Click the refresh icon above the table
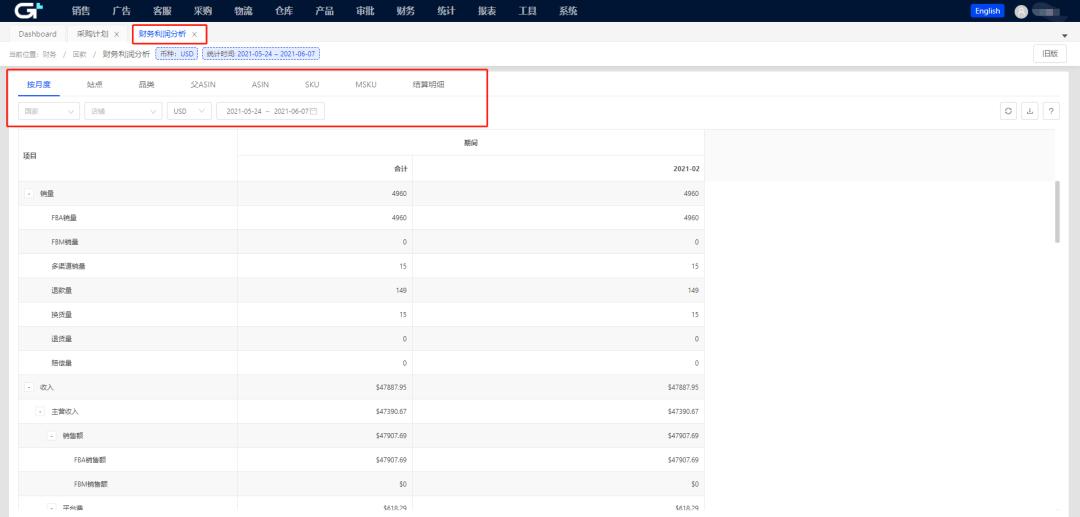The image size is (1080, 517). [x=1011, y=111]
